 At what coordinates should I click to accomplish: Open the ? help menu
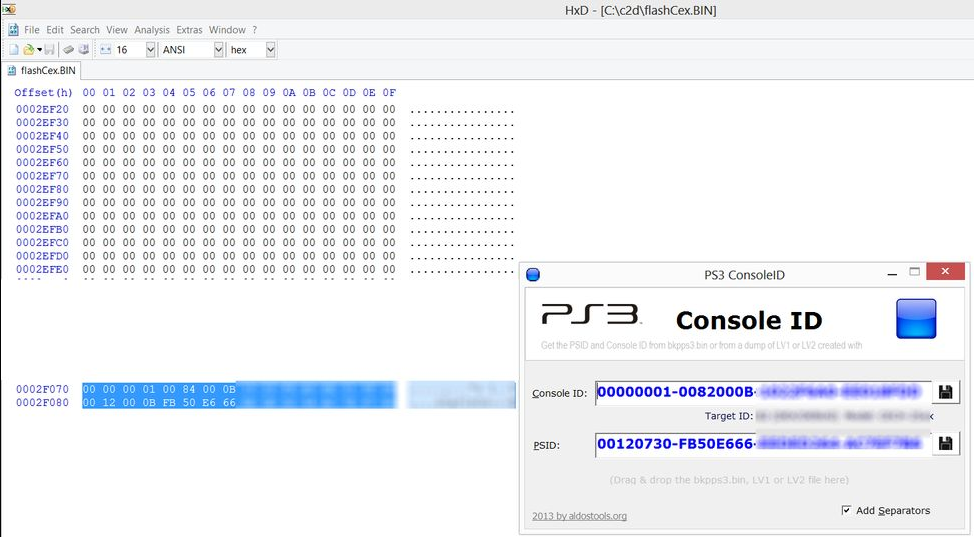(254, 30)
